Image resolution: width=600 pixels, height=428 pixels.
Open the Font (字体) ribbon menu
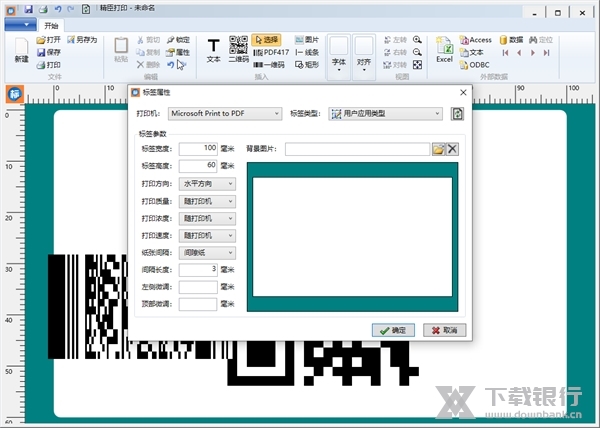click(339, 52)
